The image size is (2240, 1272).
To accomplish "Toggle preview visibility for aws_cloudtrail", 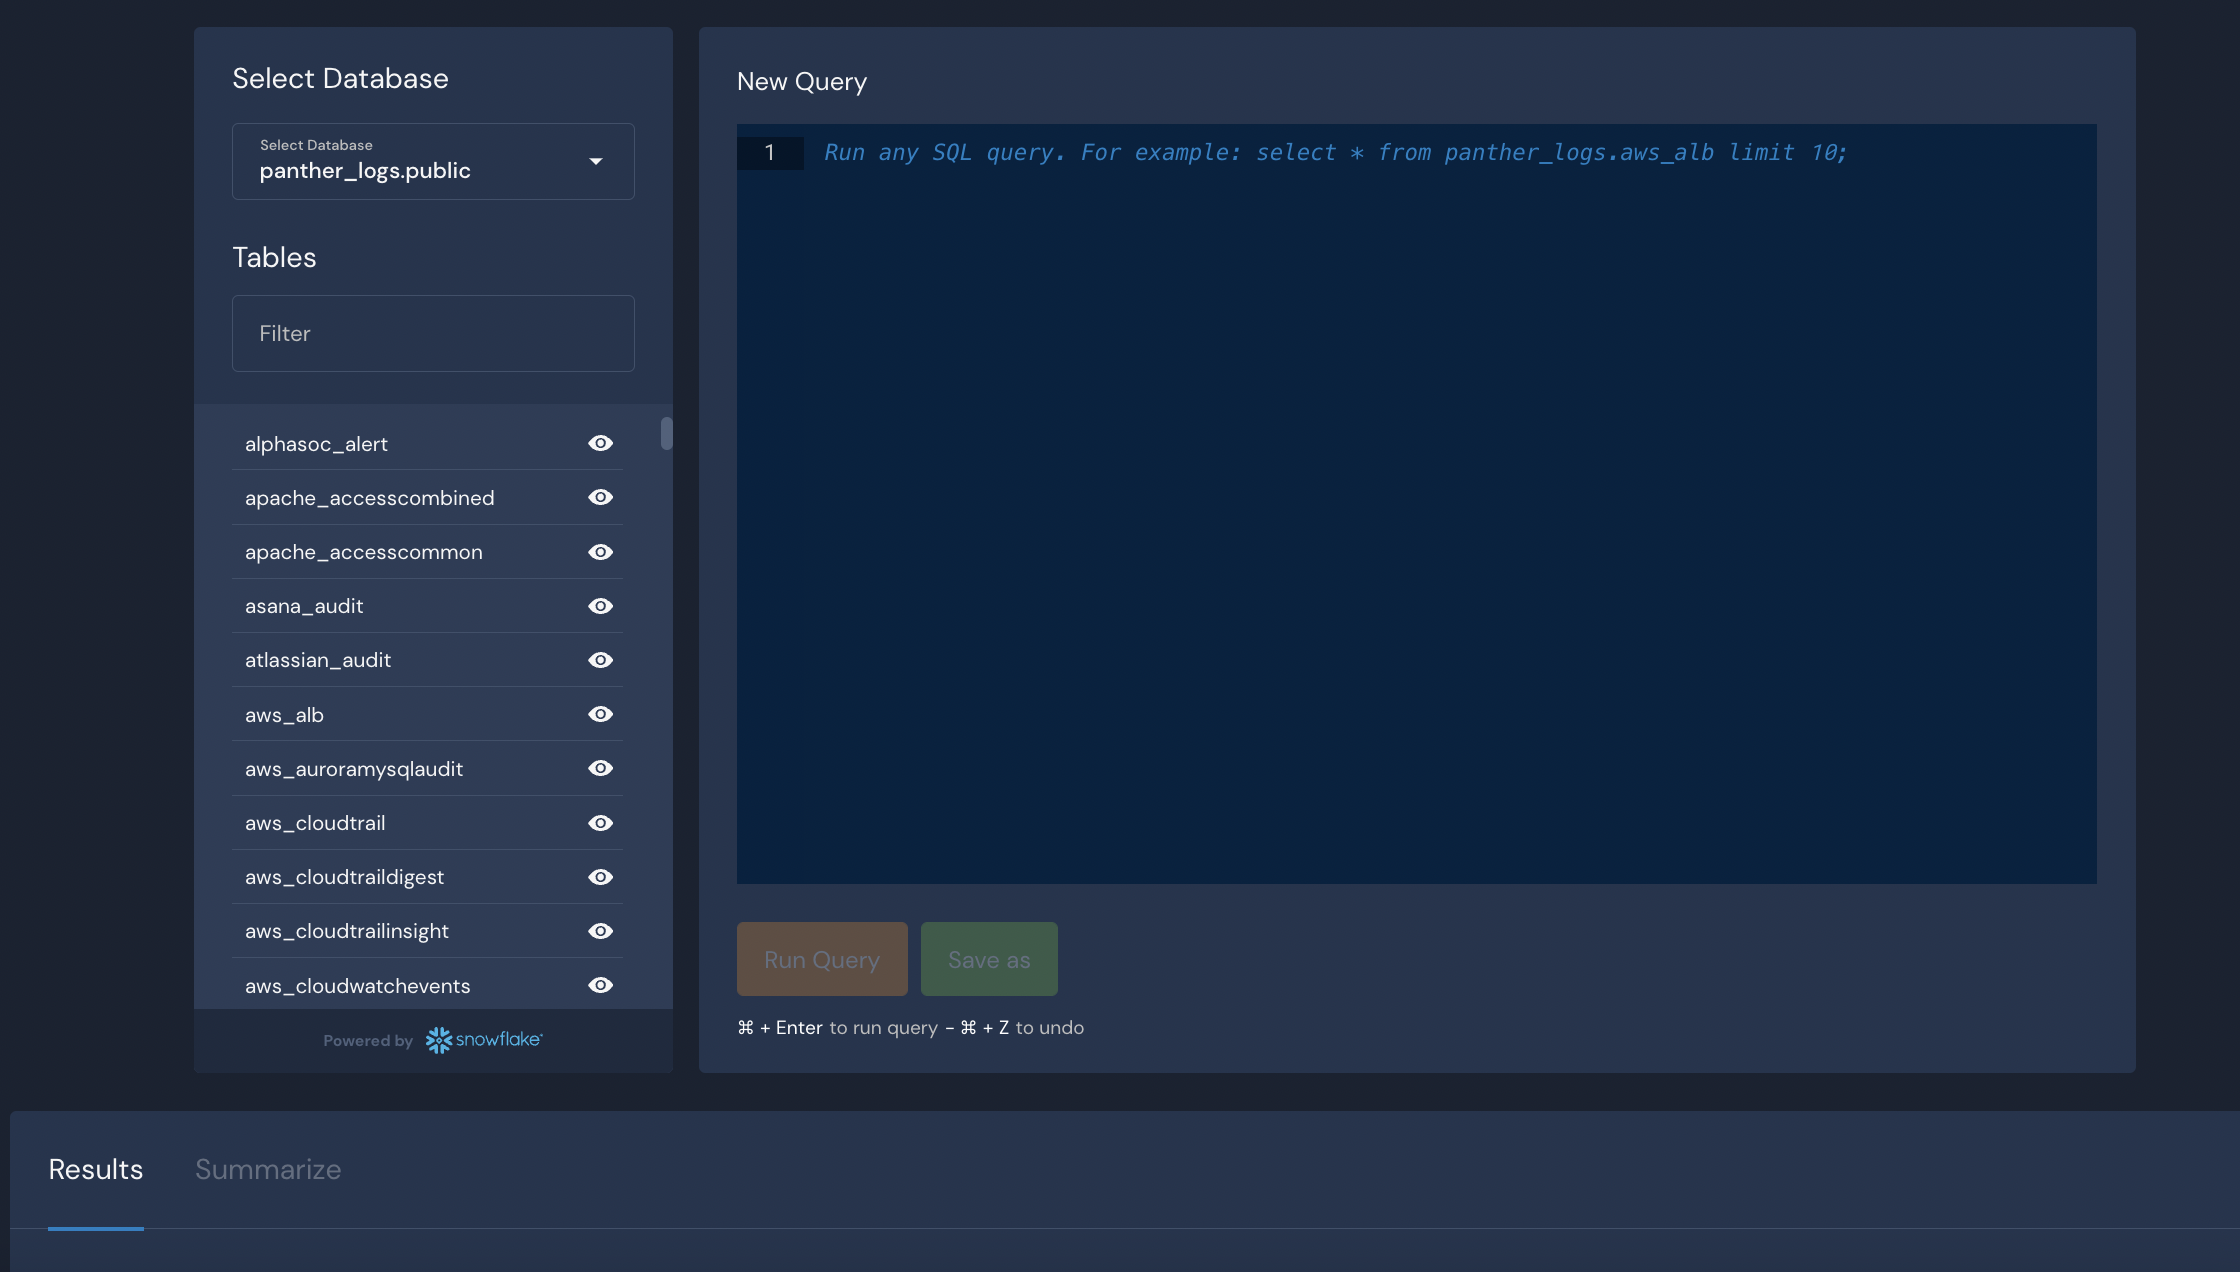I will 600,822.
